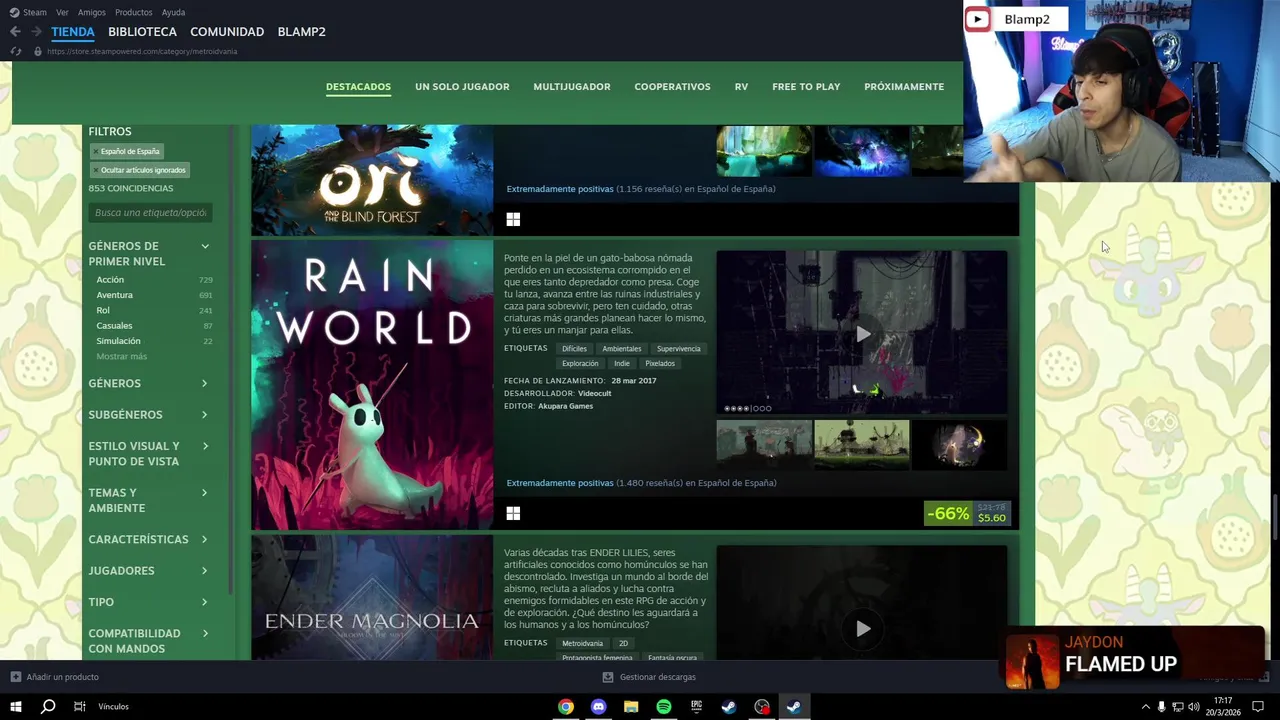Go forward with the forward arrow
1280x720 pixels.
tap(36, 32)
